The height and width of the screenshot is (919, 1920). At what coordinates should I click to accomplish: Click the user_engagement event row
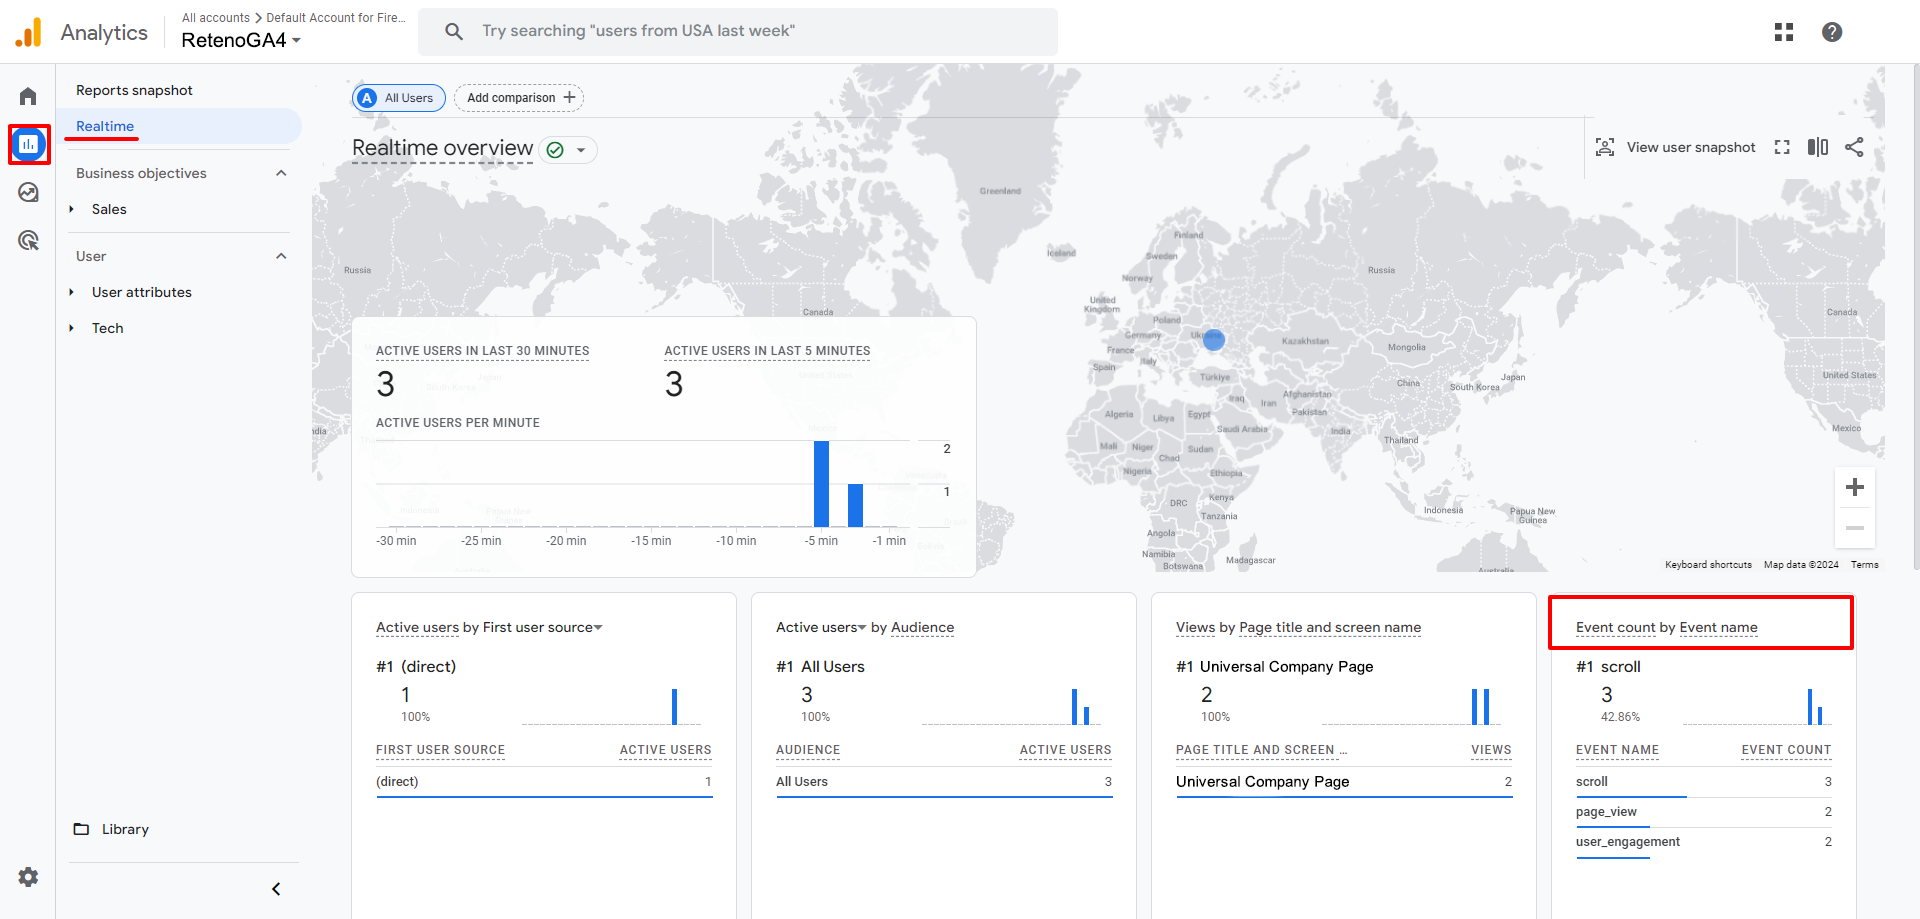pyautogui.click(x=1704, y=842)
